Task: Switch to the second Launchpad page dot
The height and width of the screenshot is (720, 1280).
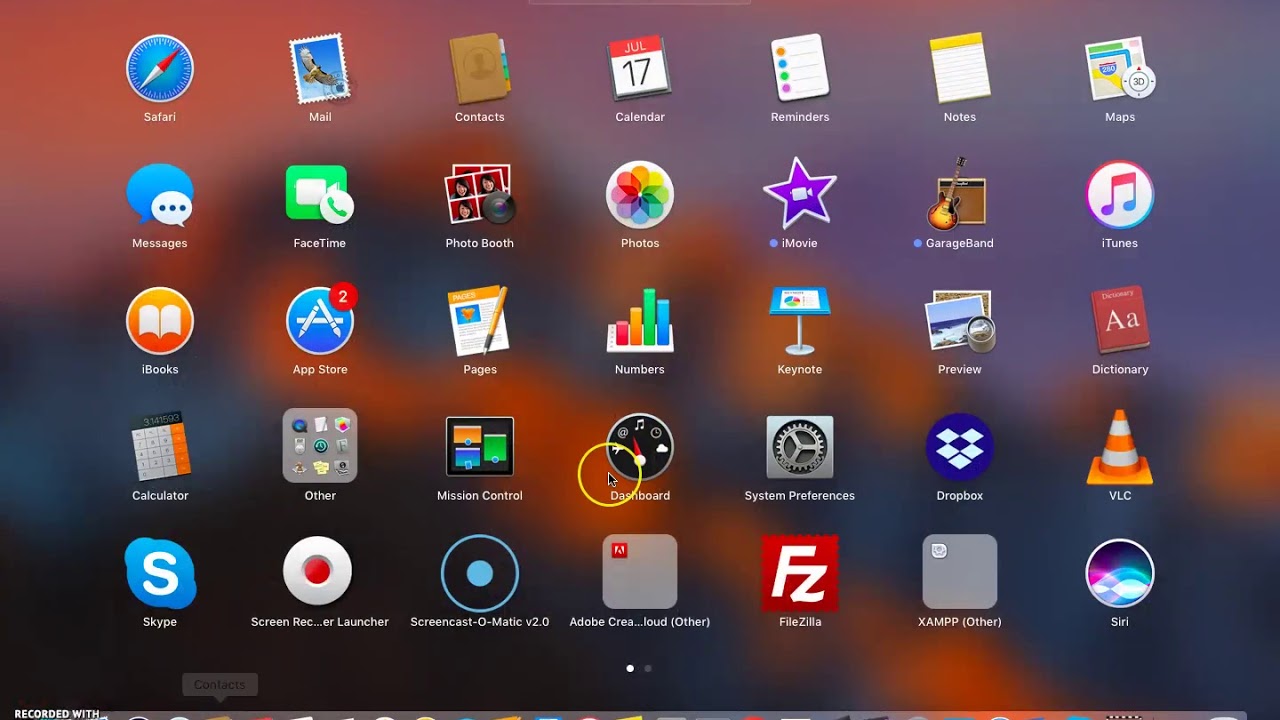Action: 648,668
